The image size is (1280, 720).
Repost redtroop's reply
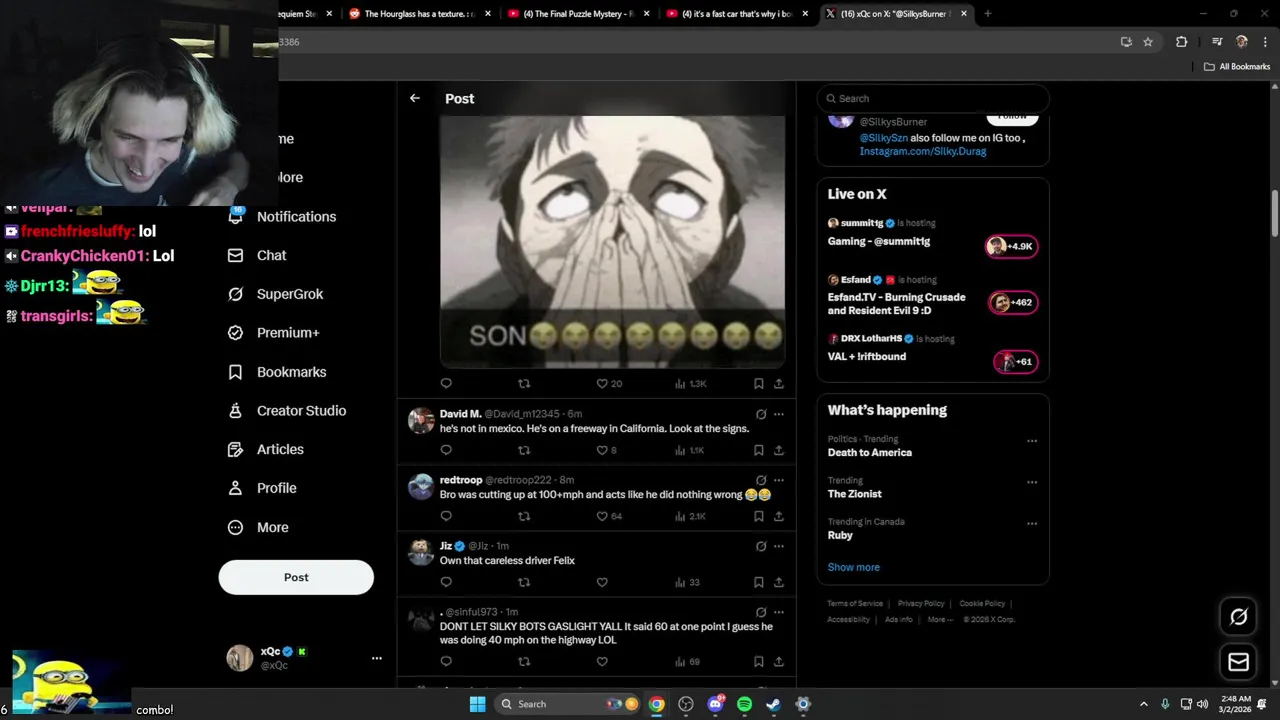524,516
